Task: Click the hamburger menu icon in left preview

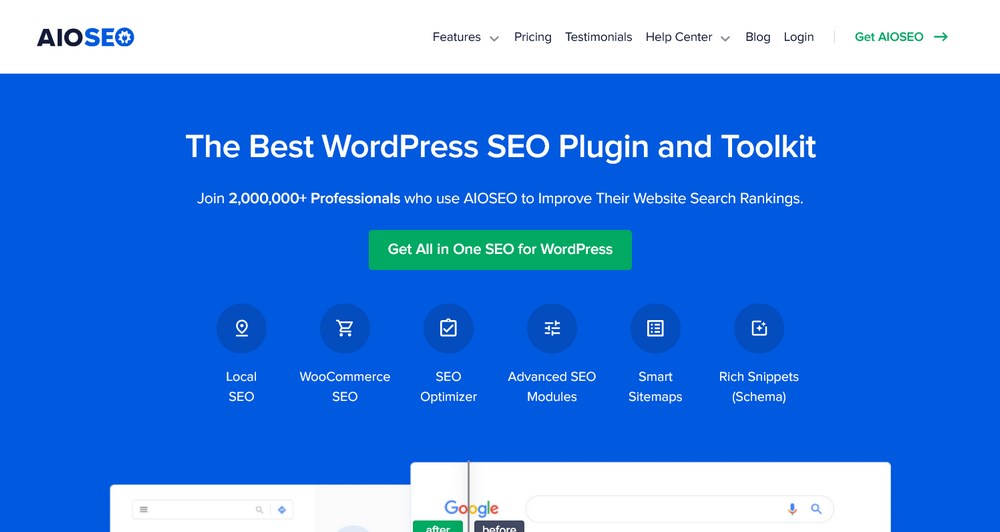Action: click(144, 510)
